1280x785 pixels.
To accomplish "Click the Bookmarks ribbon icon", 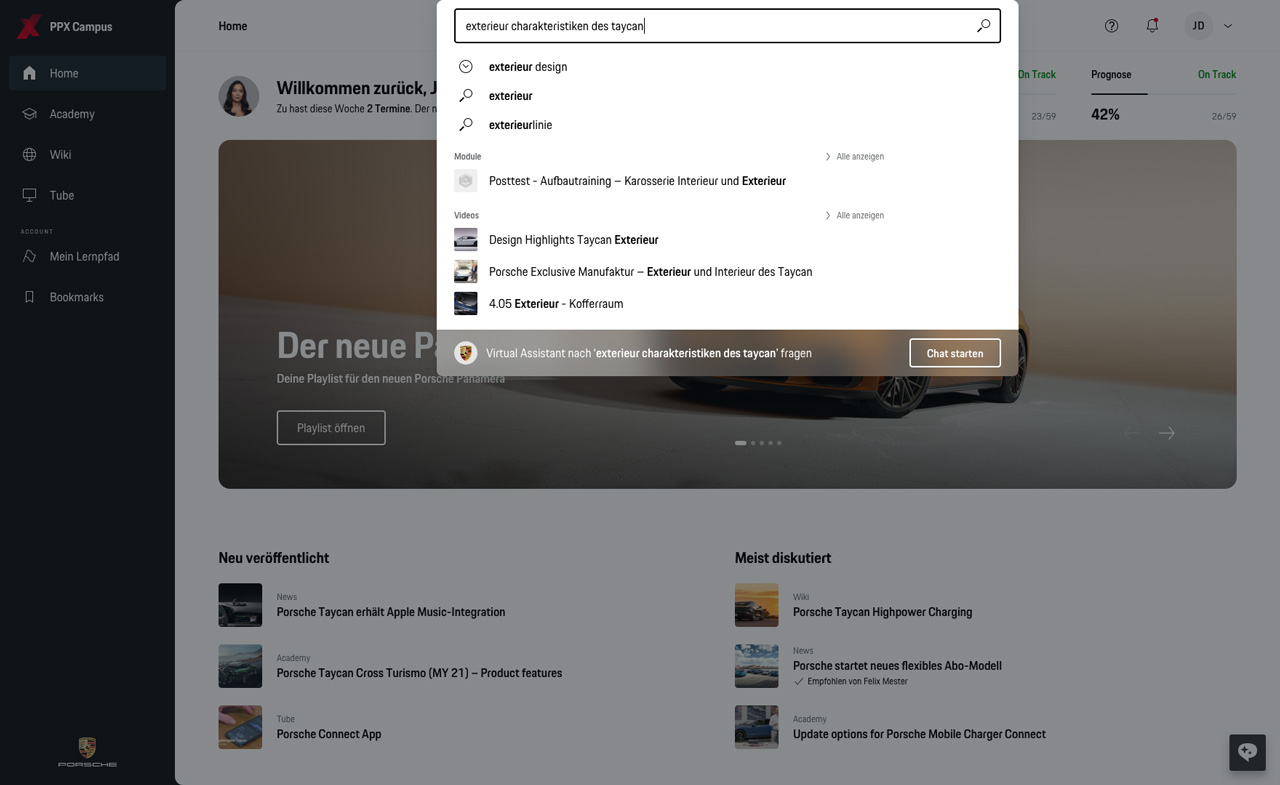I will coord(30,298).
